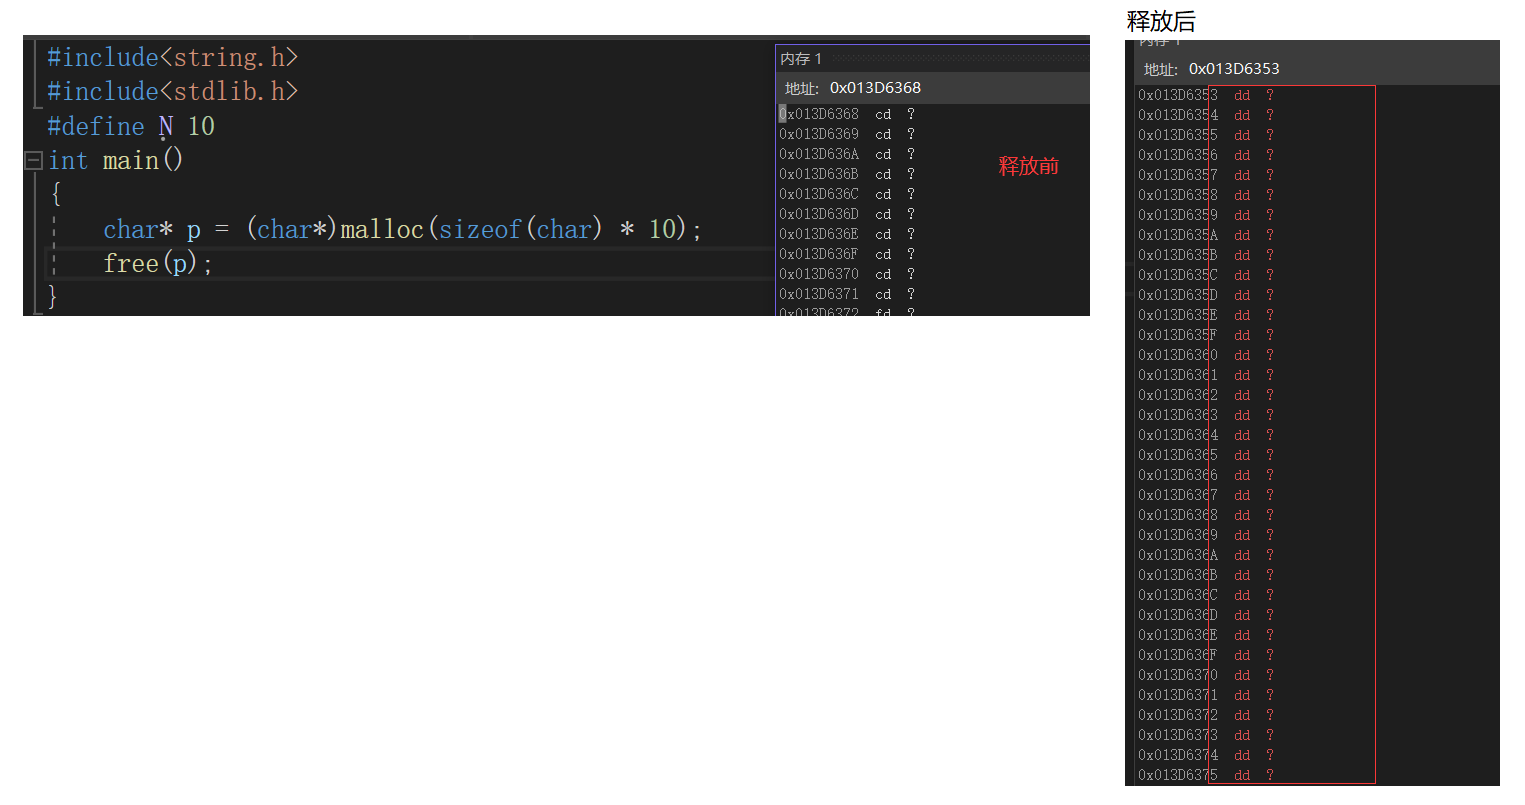This screenshot has height=805, width=1525.
Task: Select row 0x013D636A with value cd
Action: pos(848,154)
